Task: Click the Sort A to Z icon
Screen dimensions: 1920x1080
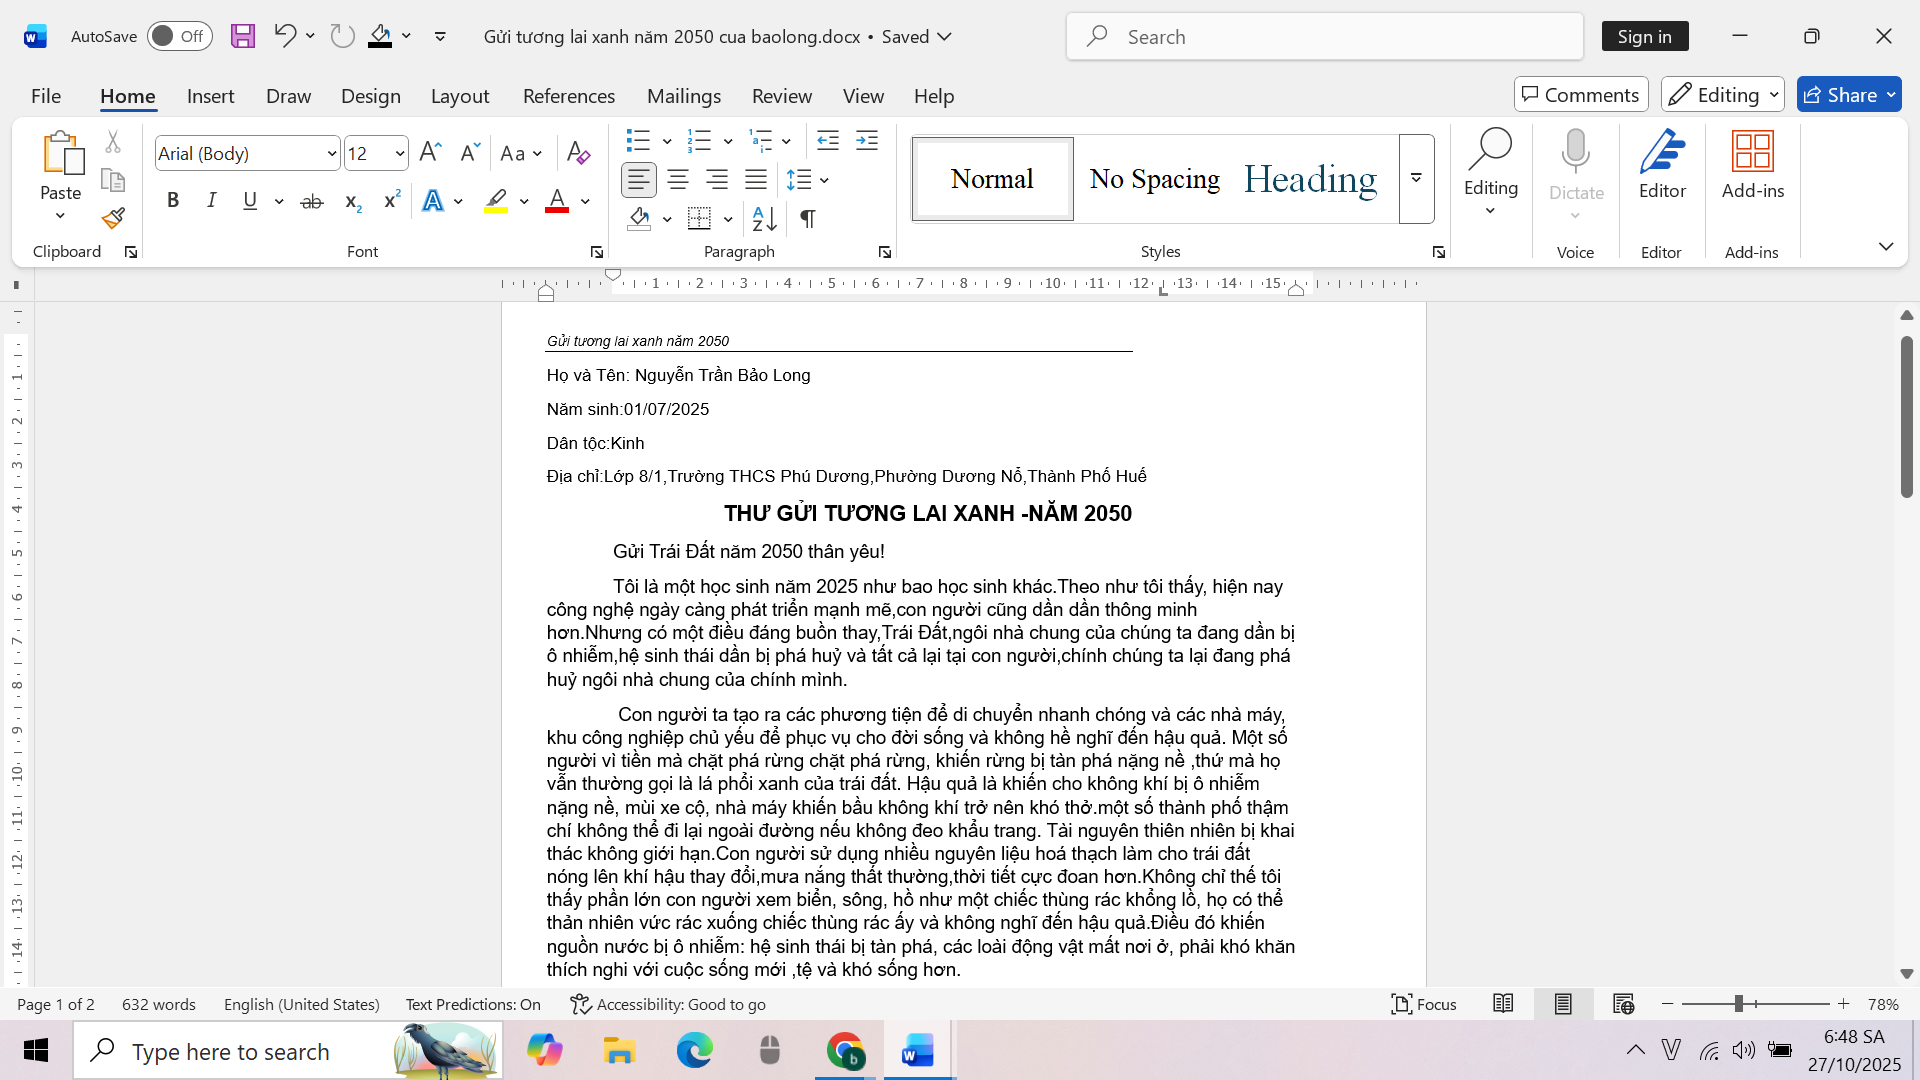Action: coord(764,218)
